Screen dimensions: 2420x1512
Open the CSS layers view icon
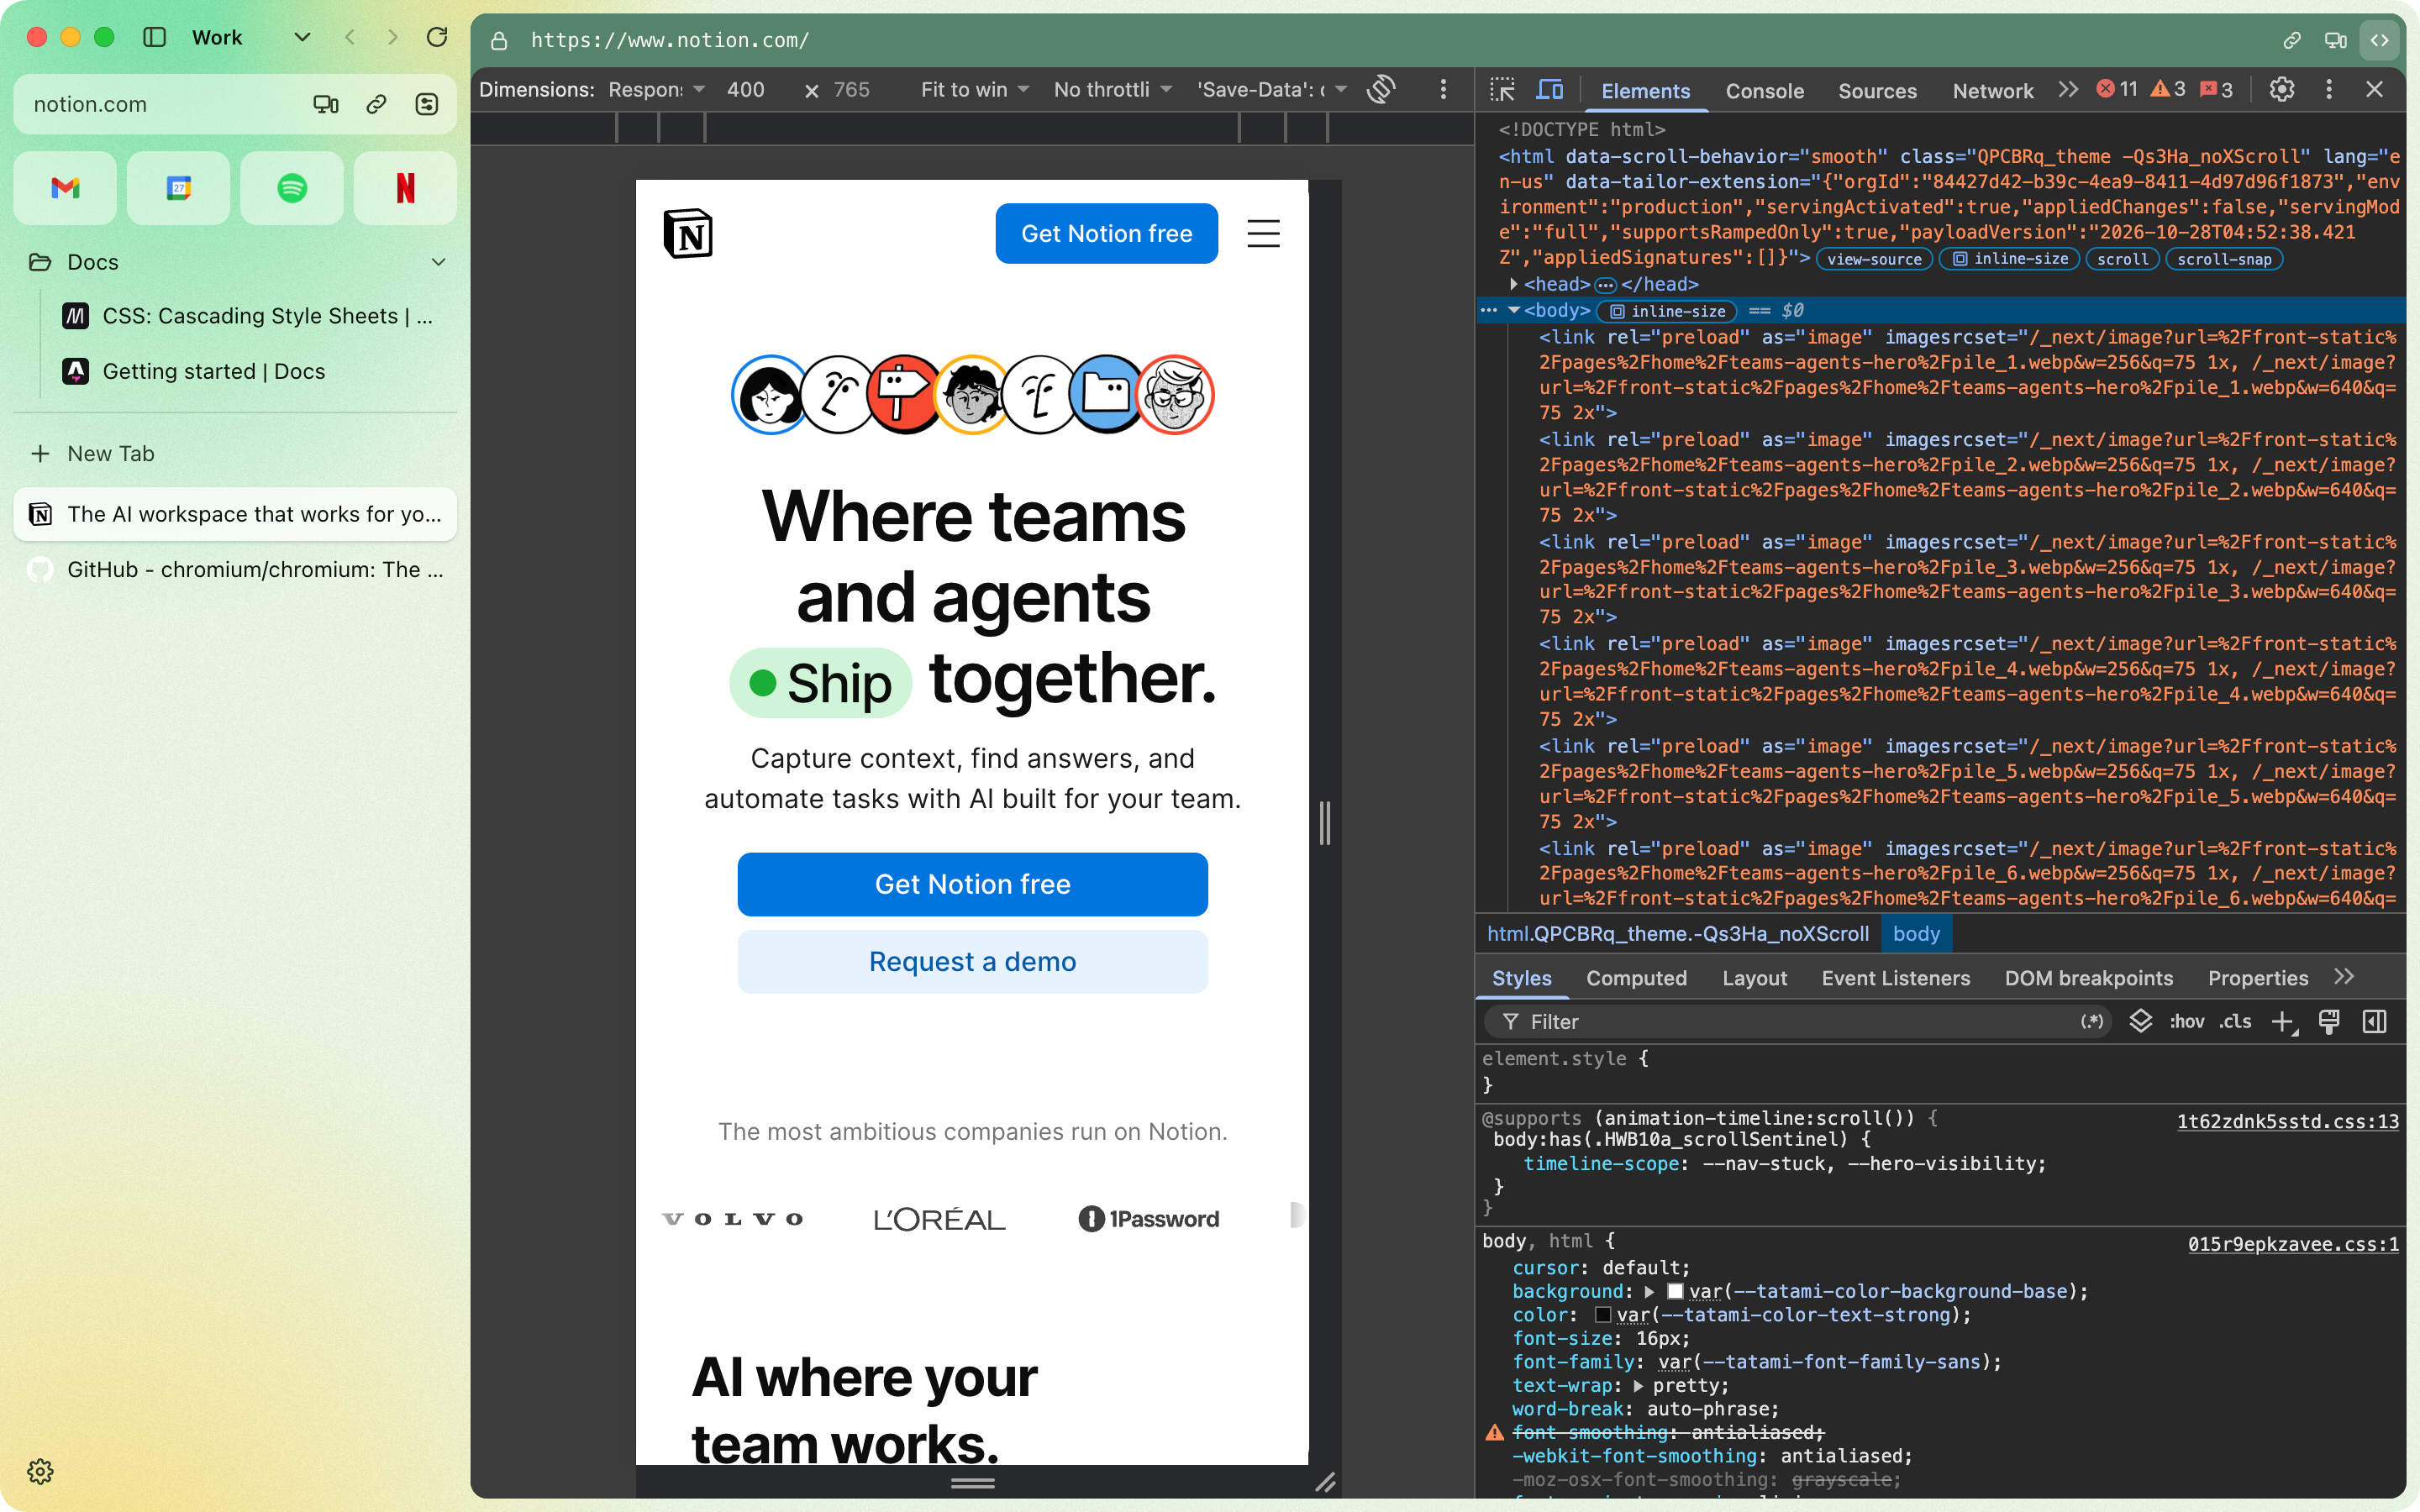pyautogui.click(x=2140, y=1021)
